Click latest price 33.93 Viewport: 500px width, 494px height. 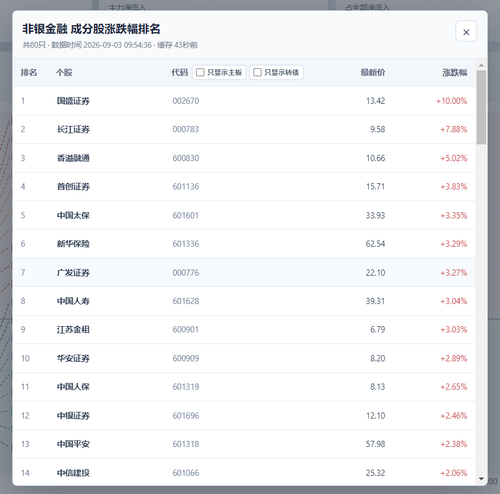tap(375, 215)
